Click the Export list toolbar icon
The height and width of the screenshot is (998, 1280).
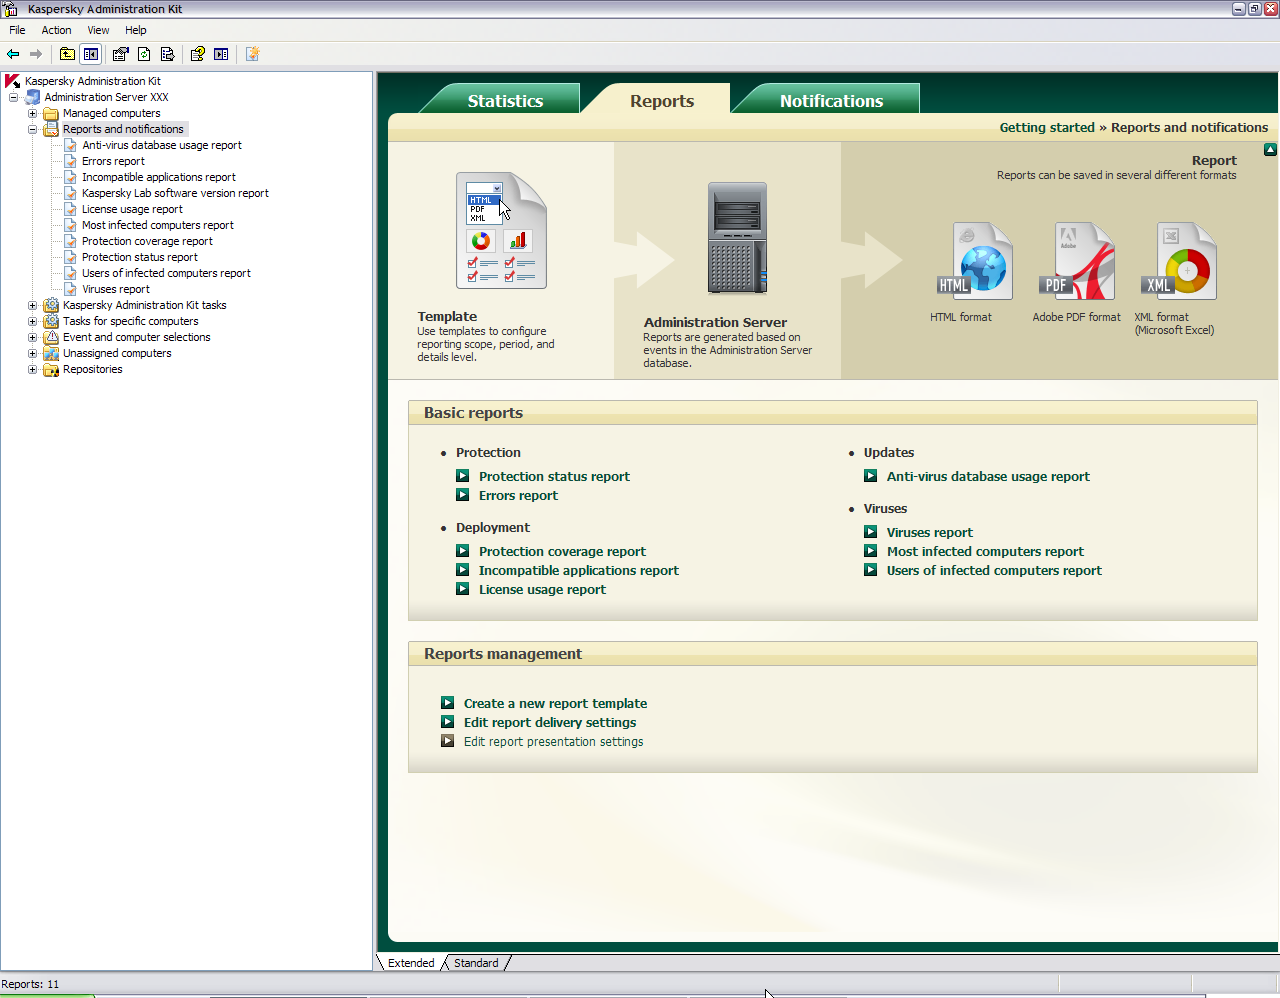click(x=167, y=54)
